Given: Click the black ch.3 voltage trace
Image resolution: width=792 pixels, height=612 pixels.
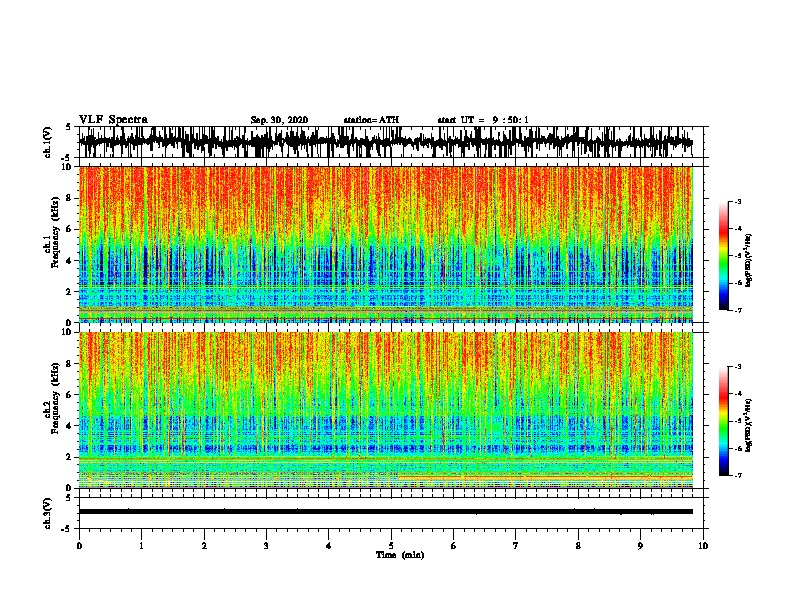Looking at the screenshot, I should click(x=386, y=512).
